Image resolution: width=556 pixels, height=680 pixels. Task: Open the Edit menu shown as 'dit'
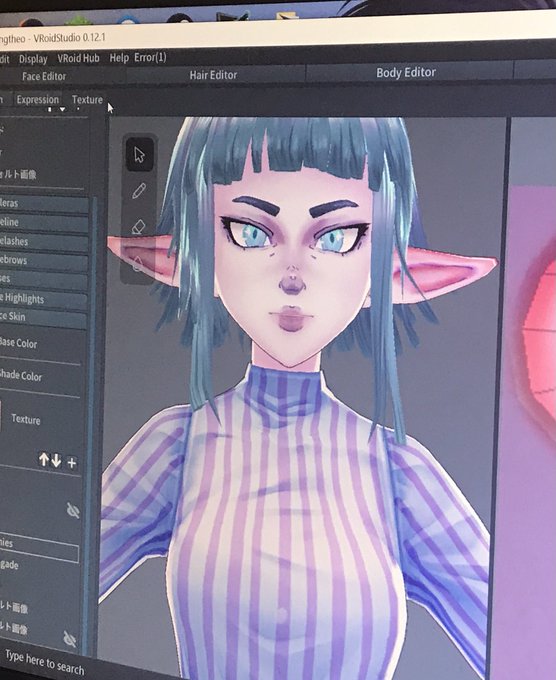click(4, 59)
